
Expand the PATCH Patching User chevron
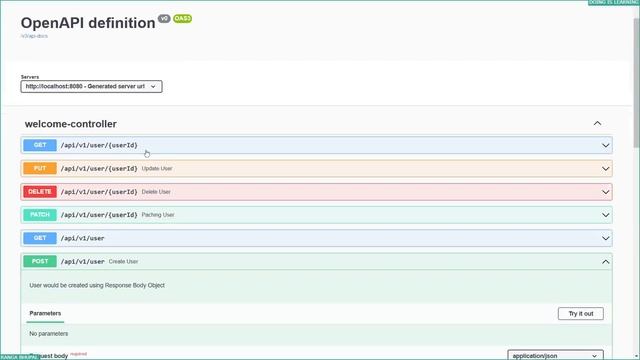(605, 215)
